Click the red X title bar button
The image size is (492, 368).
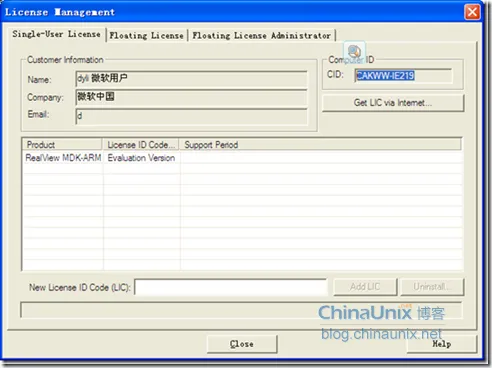pyautogui.click(x=472, y=12)
